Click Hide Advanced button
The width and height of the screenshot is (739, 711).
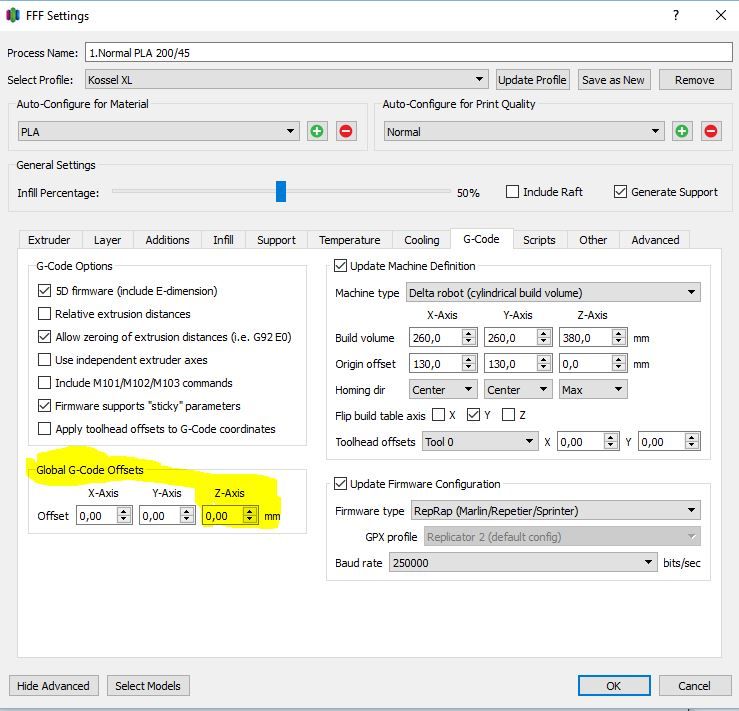coord(53,686)
